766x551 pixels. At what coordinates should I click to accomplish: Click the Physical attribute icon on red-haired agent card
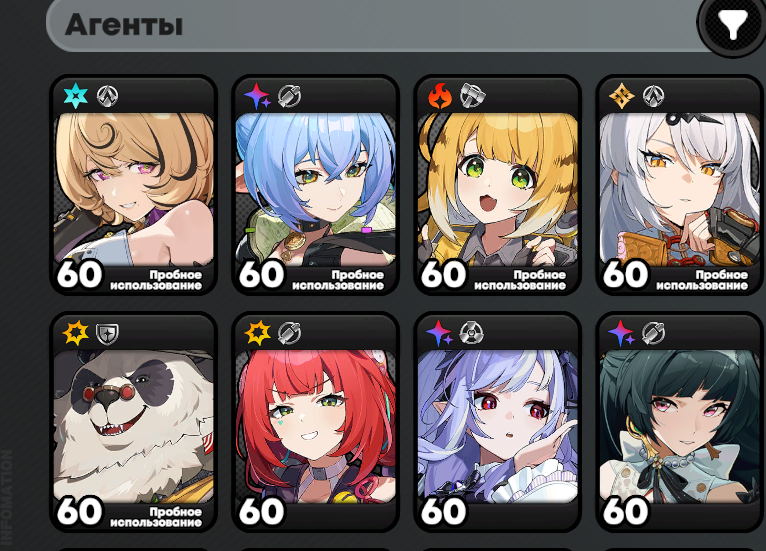pos(257,333)
